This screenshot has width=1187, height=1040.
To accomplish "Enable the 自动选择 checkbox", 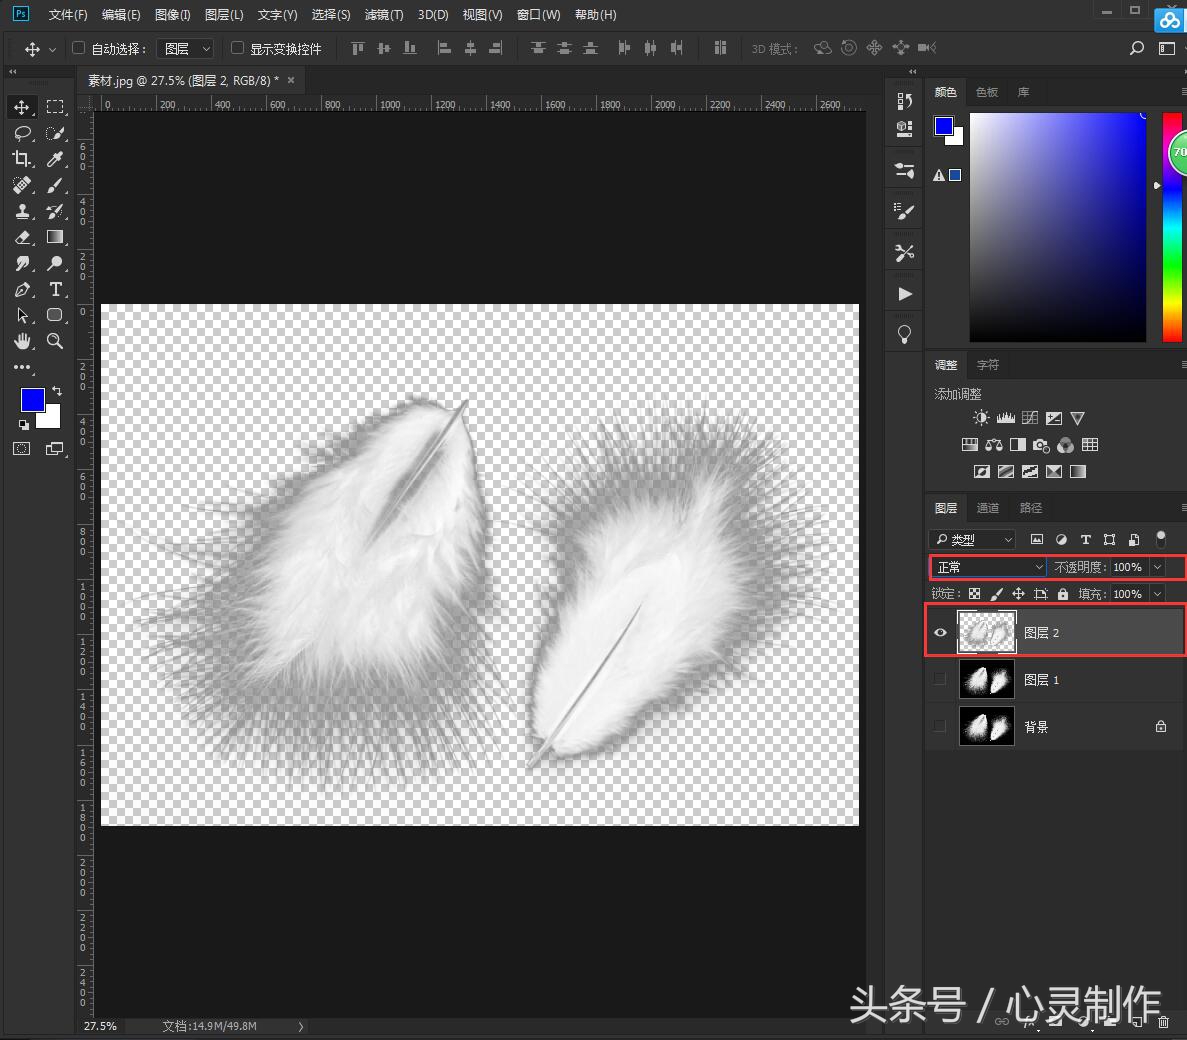I will click(79, 48).
